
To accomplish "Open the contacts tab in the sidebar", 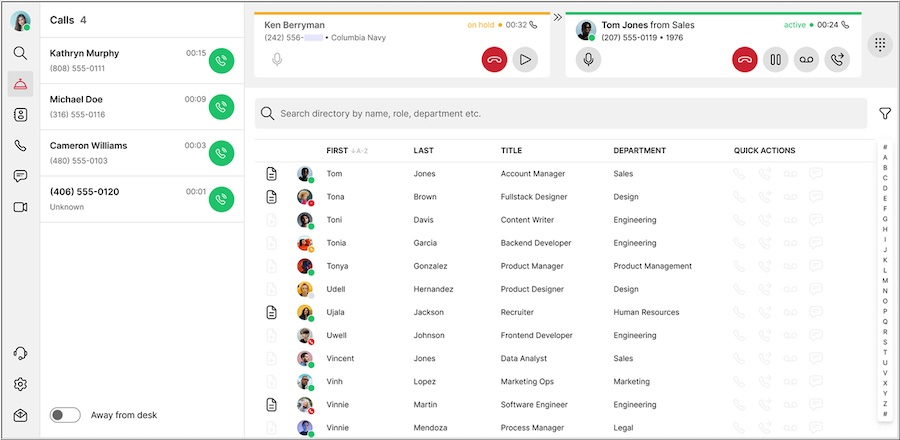I will [20, 115].
